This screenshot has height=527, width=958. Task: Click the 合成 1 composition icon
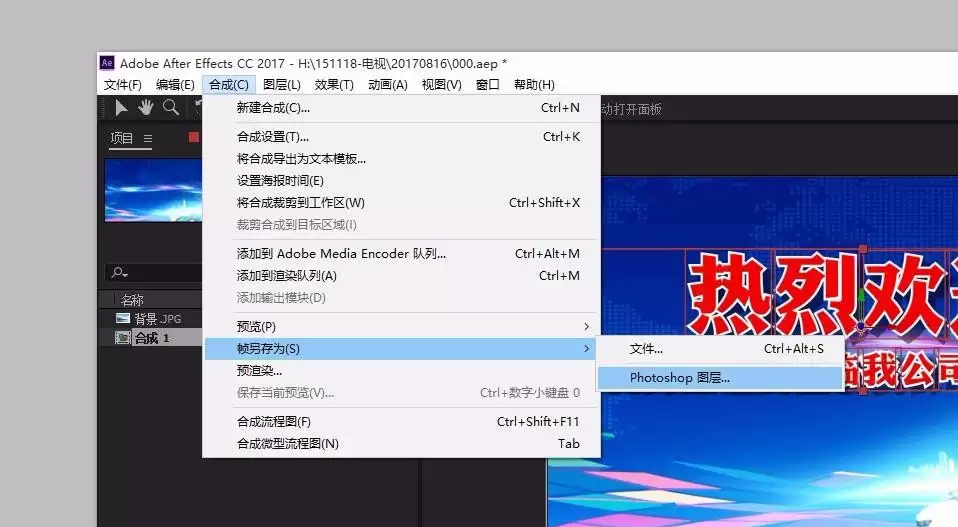(x=123, y=338)
